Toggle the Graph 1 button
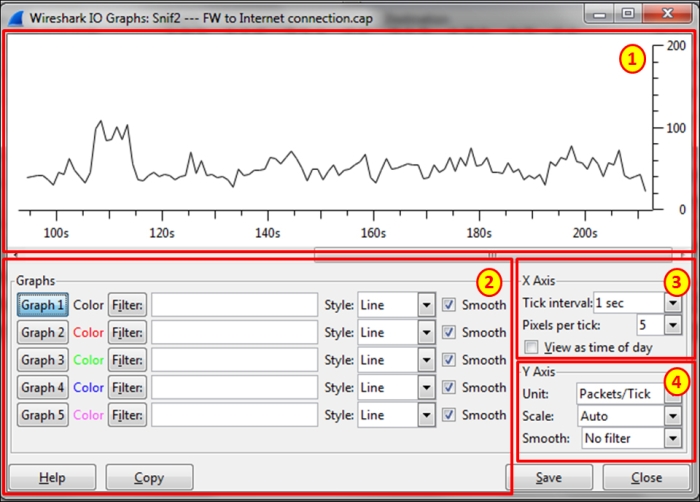Viewport: 700px width, 502px height. 44,305
